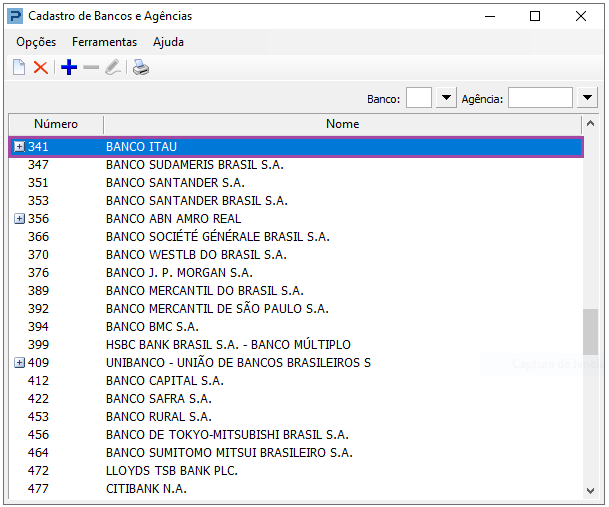
Task: Click the new document toolbar icon
Action: [19, 67]
